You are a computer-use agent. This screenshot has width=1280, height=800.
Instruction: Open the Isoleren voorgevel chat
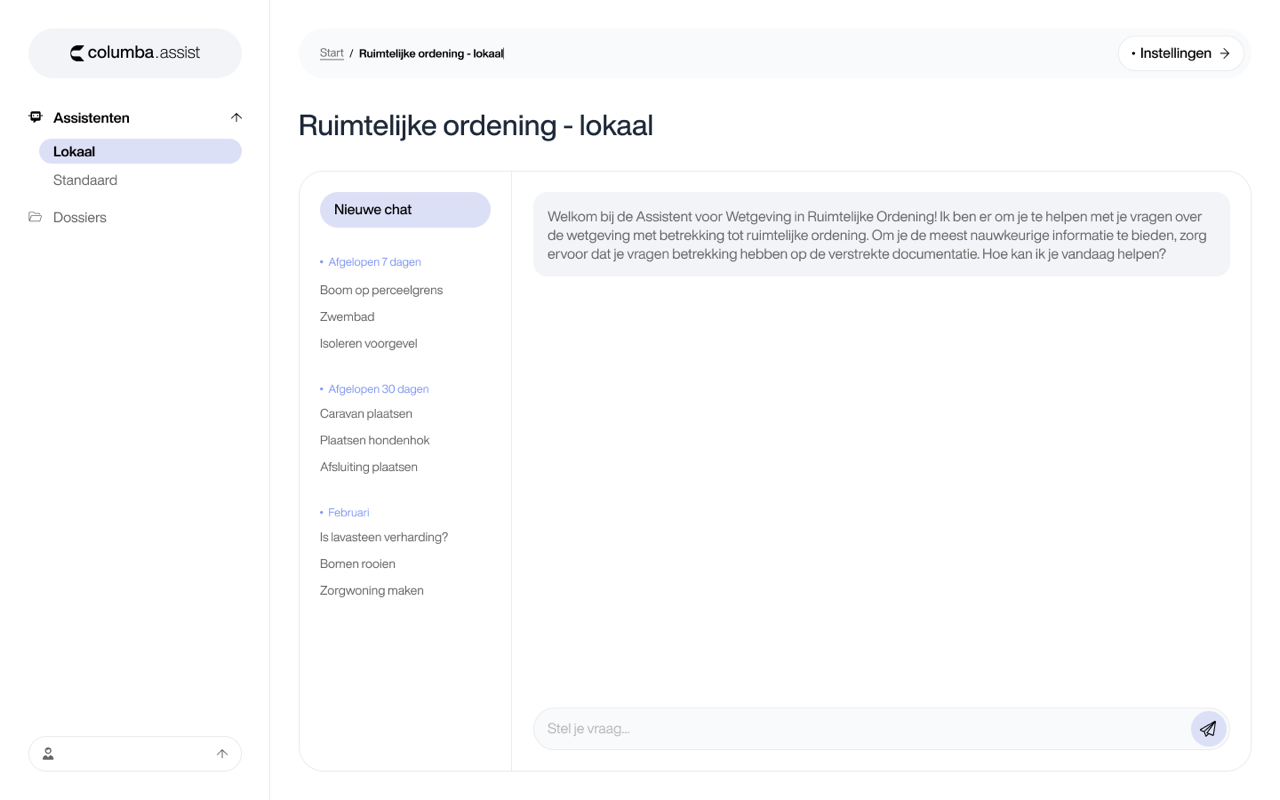click(x=368, y=343)
